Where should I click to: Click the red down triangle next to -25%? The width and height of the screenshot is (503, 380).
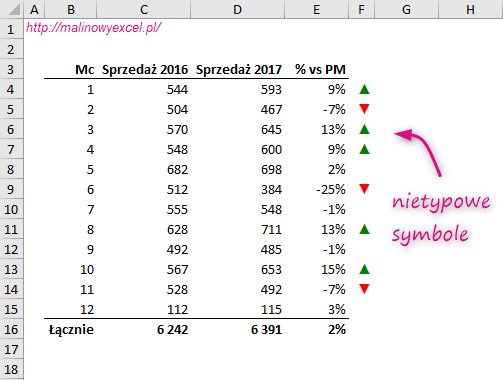click(364, 189)
